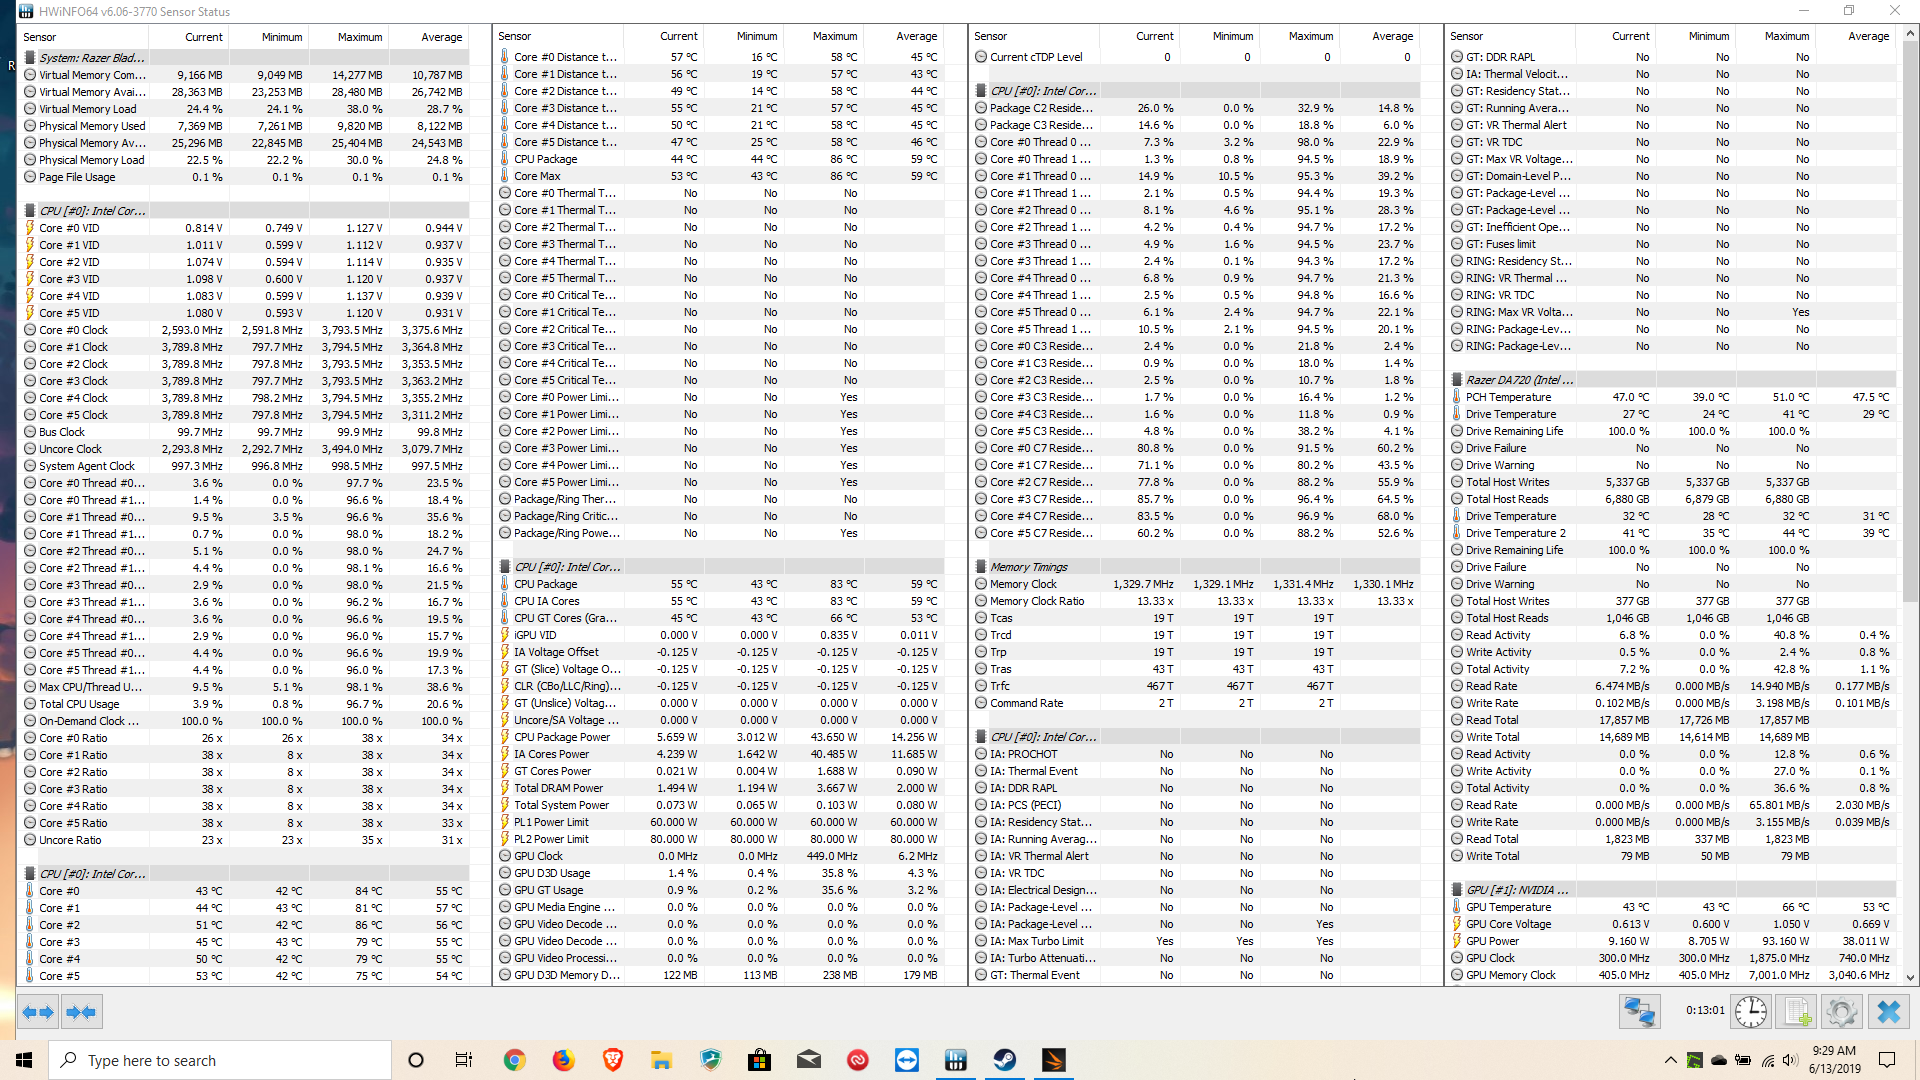Select the Physical Memory Used row
Viewport: 1920px width, 1080px height.
245,126
